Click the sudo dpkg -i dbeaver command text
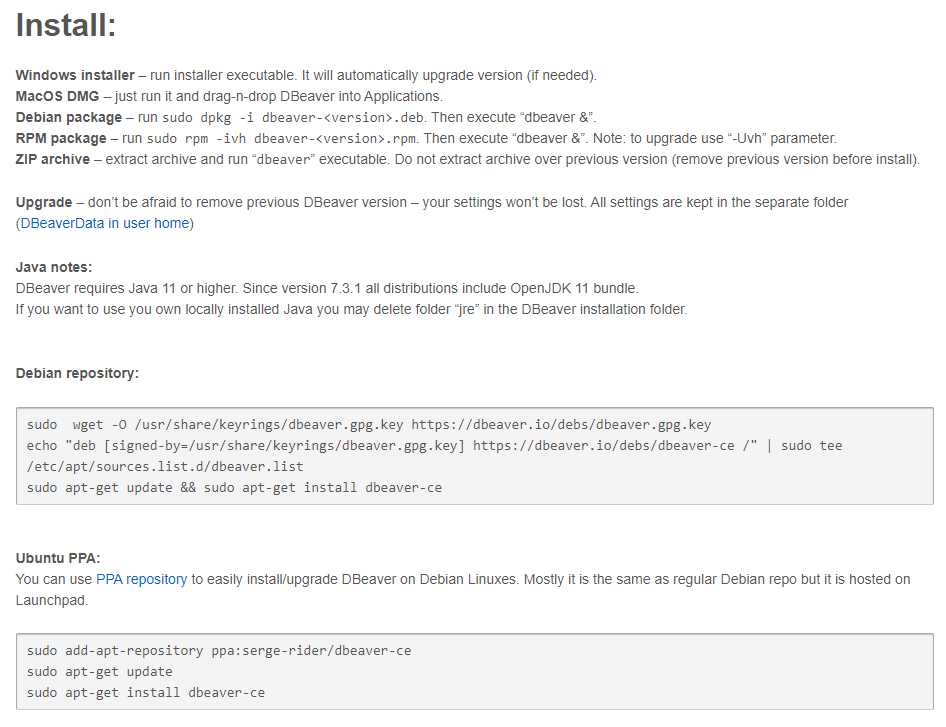The width and height of the screenshot is (946, 727). pos(293,118)
